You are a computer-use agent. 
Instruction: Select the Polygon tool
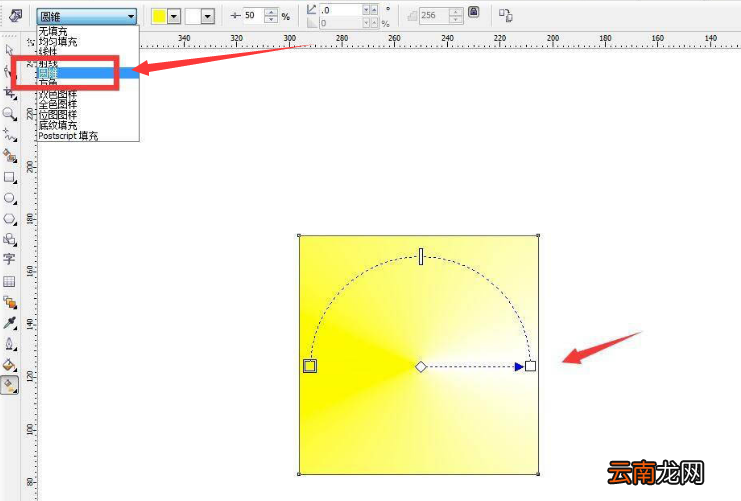[x=9, y=219]
